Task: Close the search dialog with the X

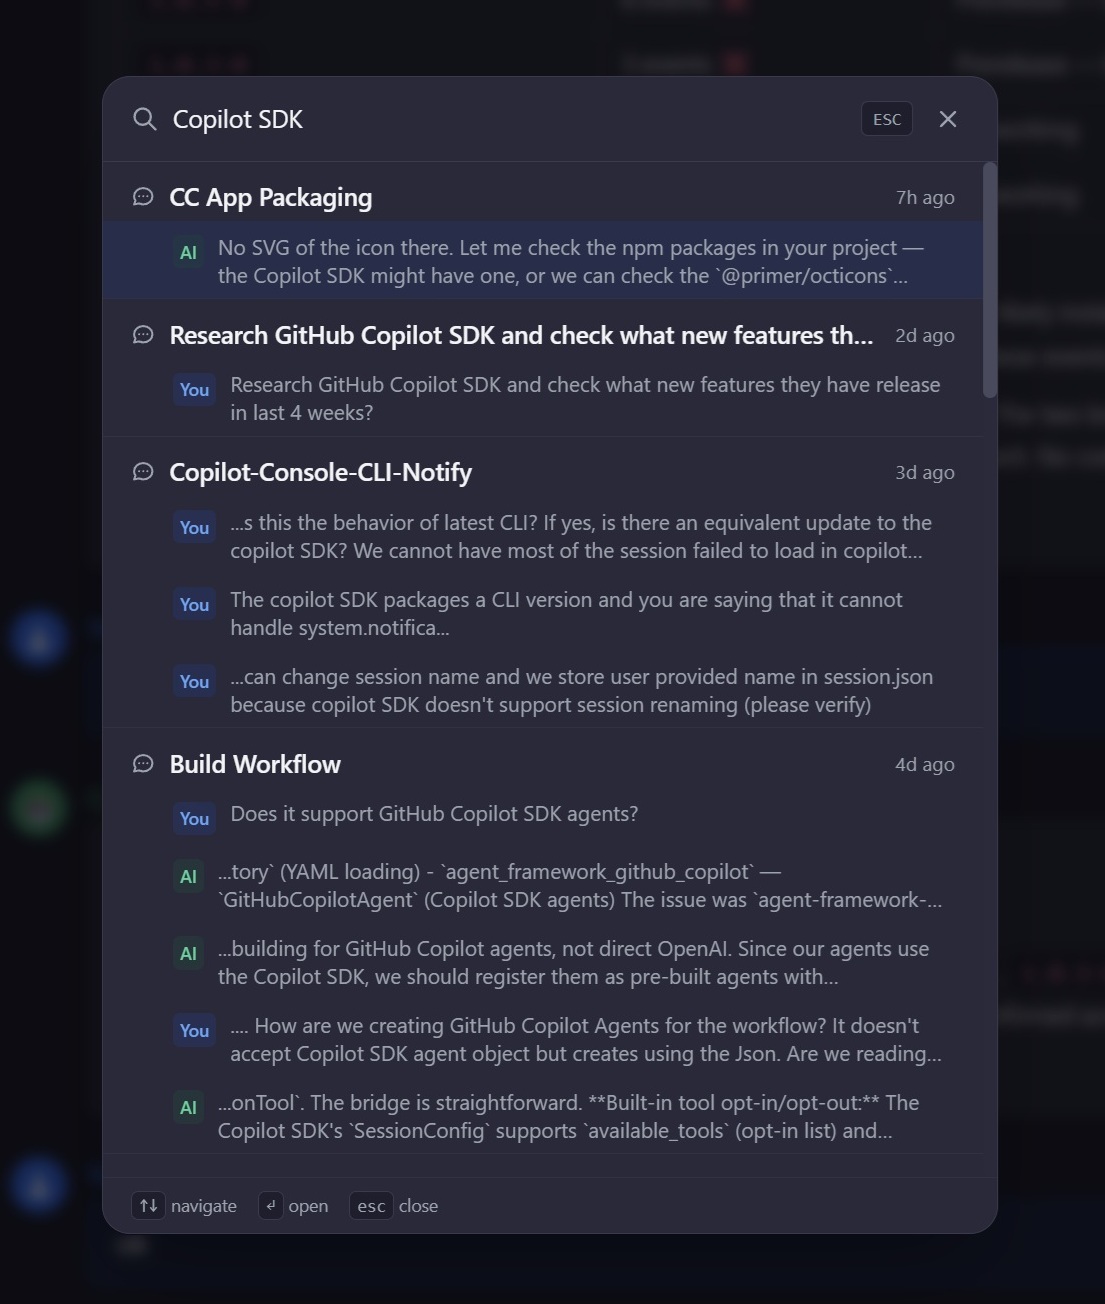Action: pos(948,120)
